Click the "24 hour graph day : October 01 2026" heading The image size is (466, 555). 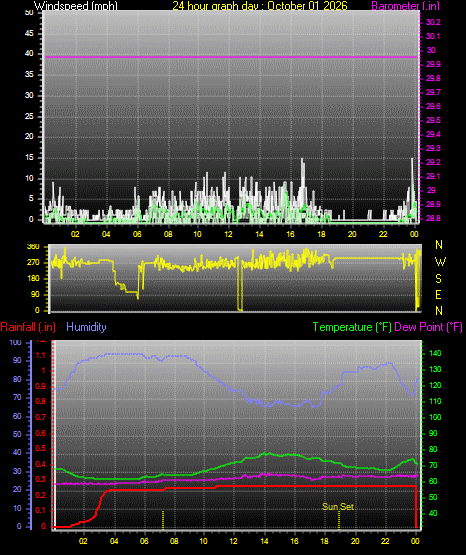click(260, 5)
